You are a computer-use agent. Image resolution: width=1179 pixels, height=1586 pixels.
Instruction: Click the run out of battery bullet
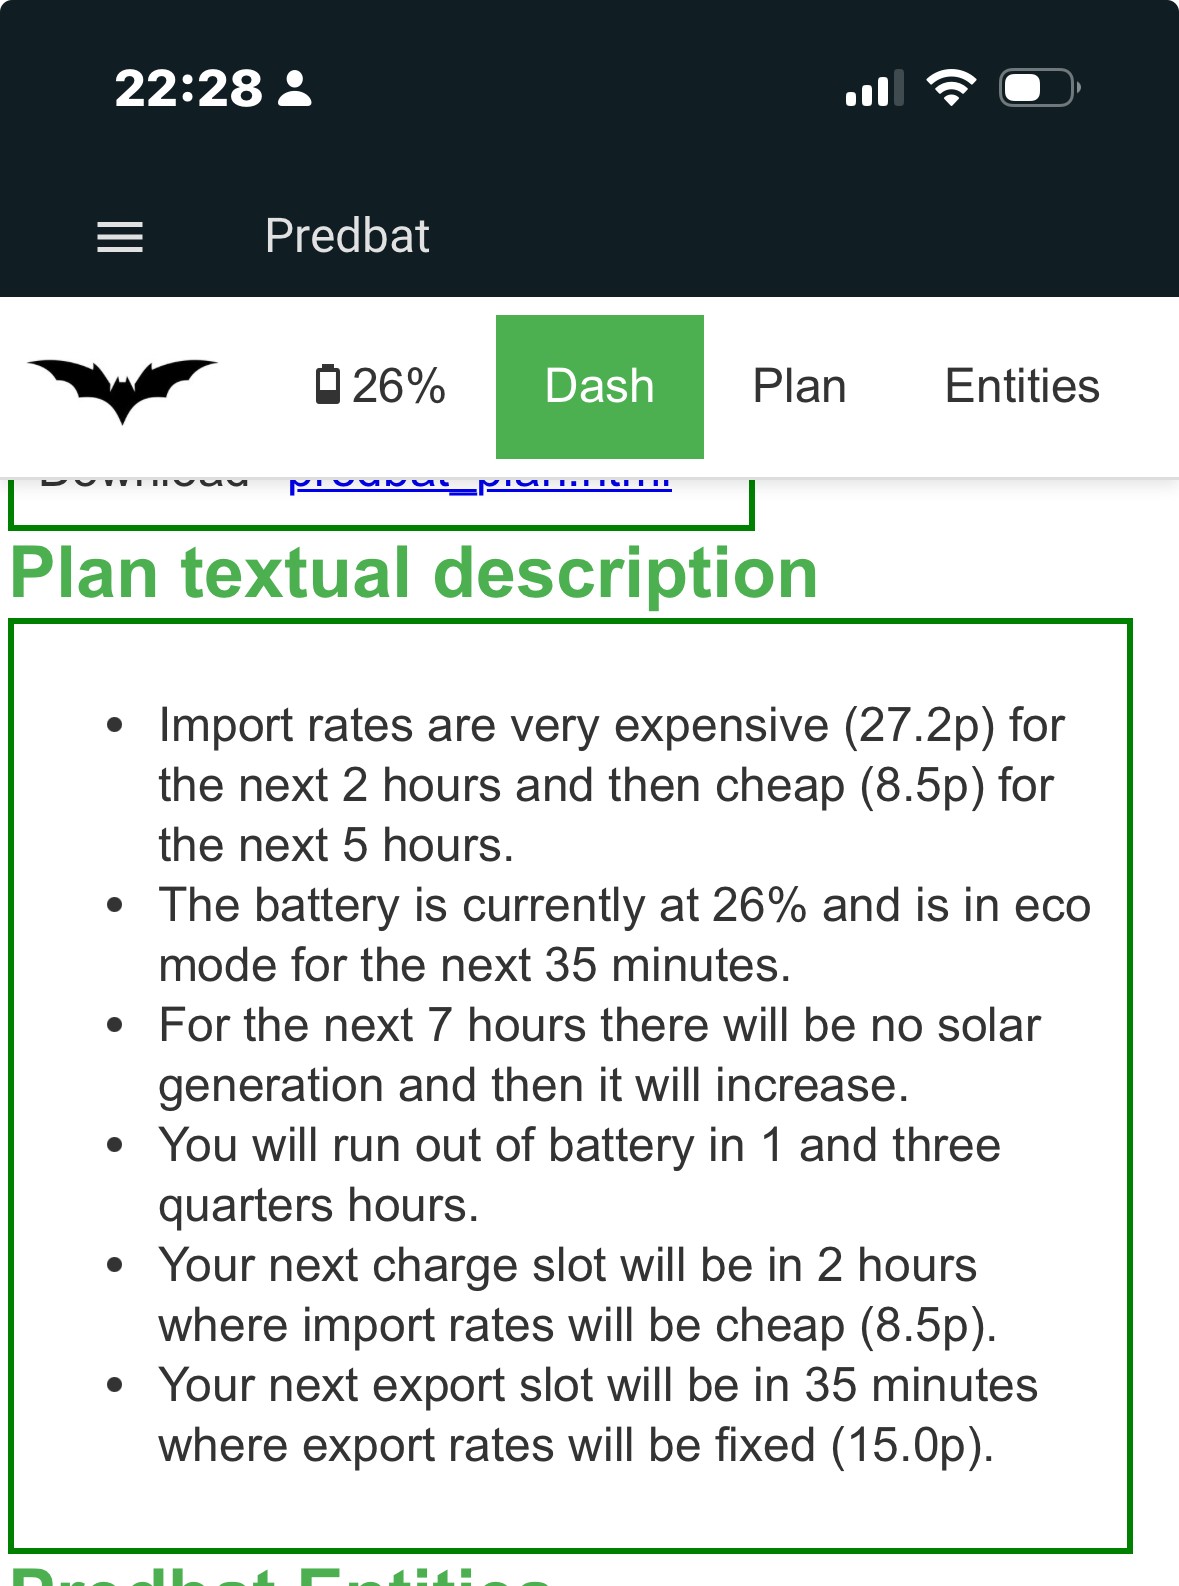(x=580, y=1175)
